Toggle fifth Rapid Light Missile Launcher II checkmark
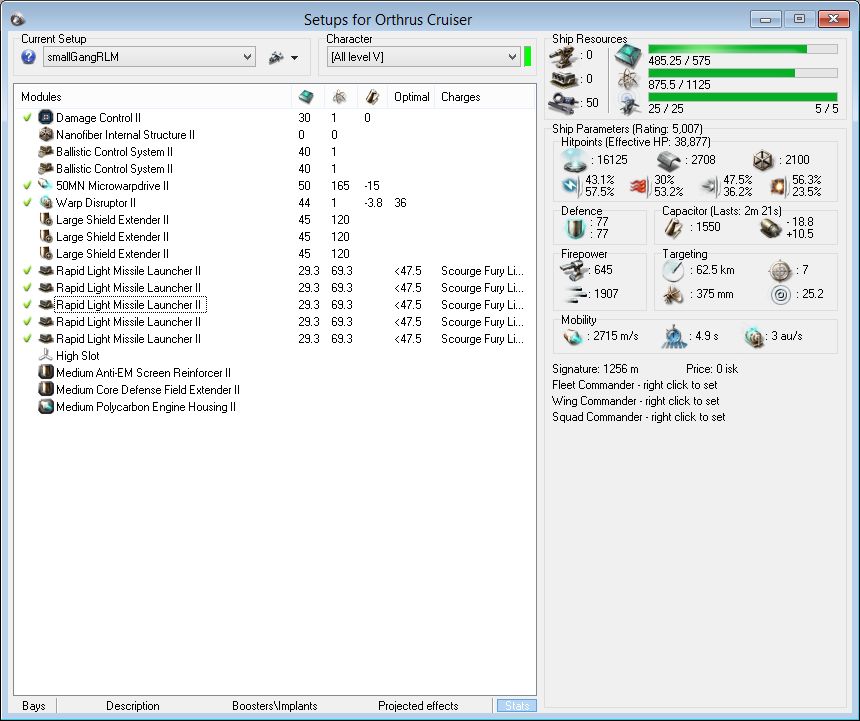Image resolution: width=860 pixels, height=721 pixels. (x=27, y=338)
